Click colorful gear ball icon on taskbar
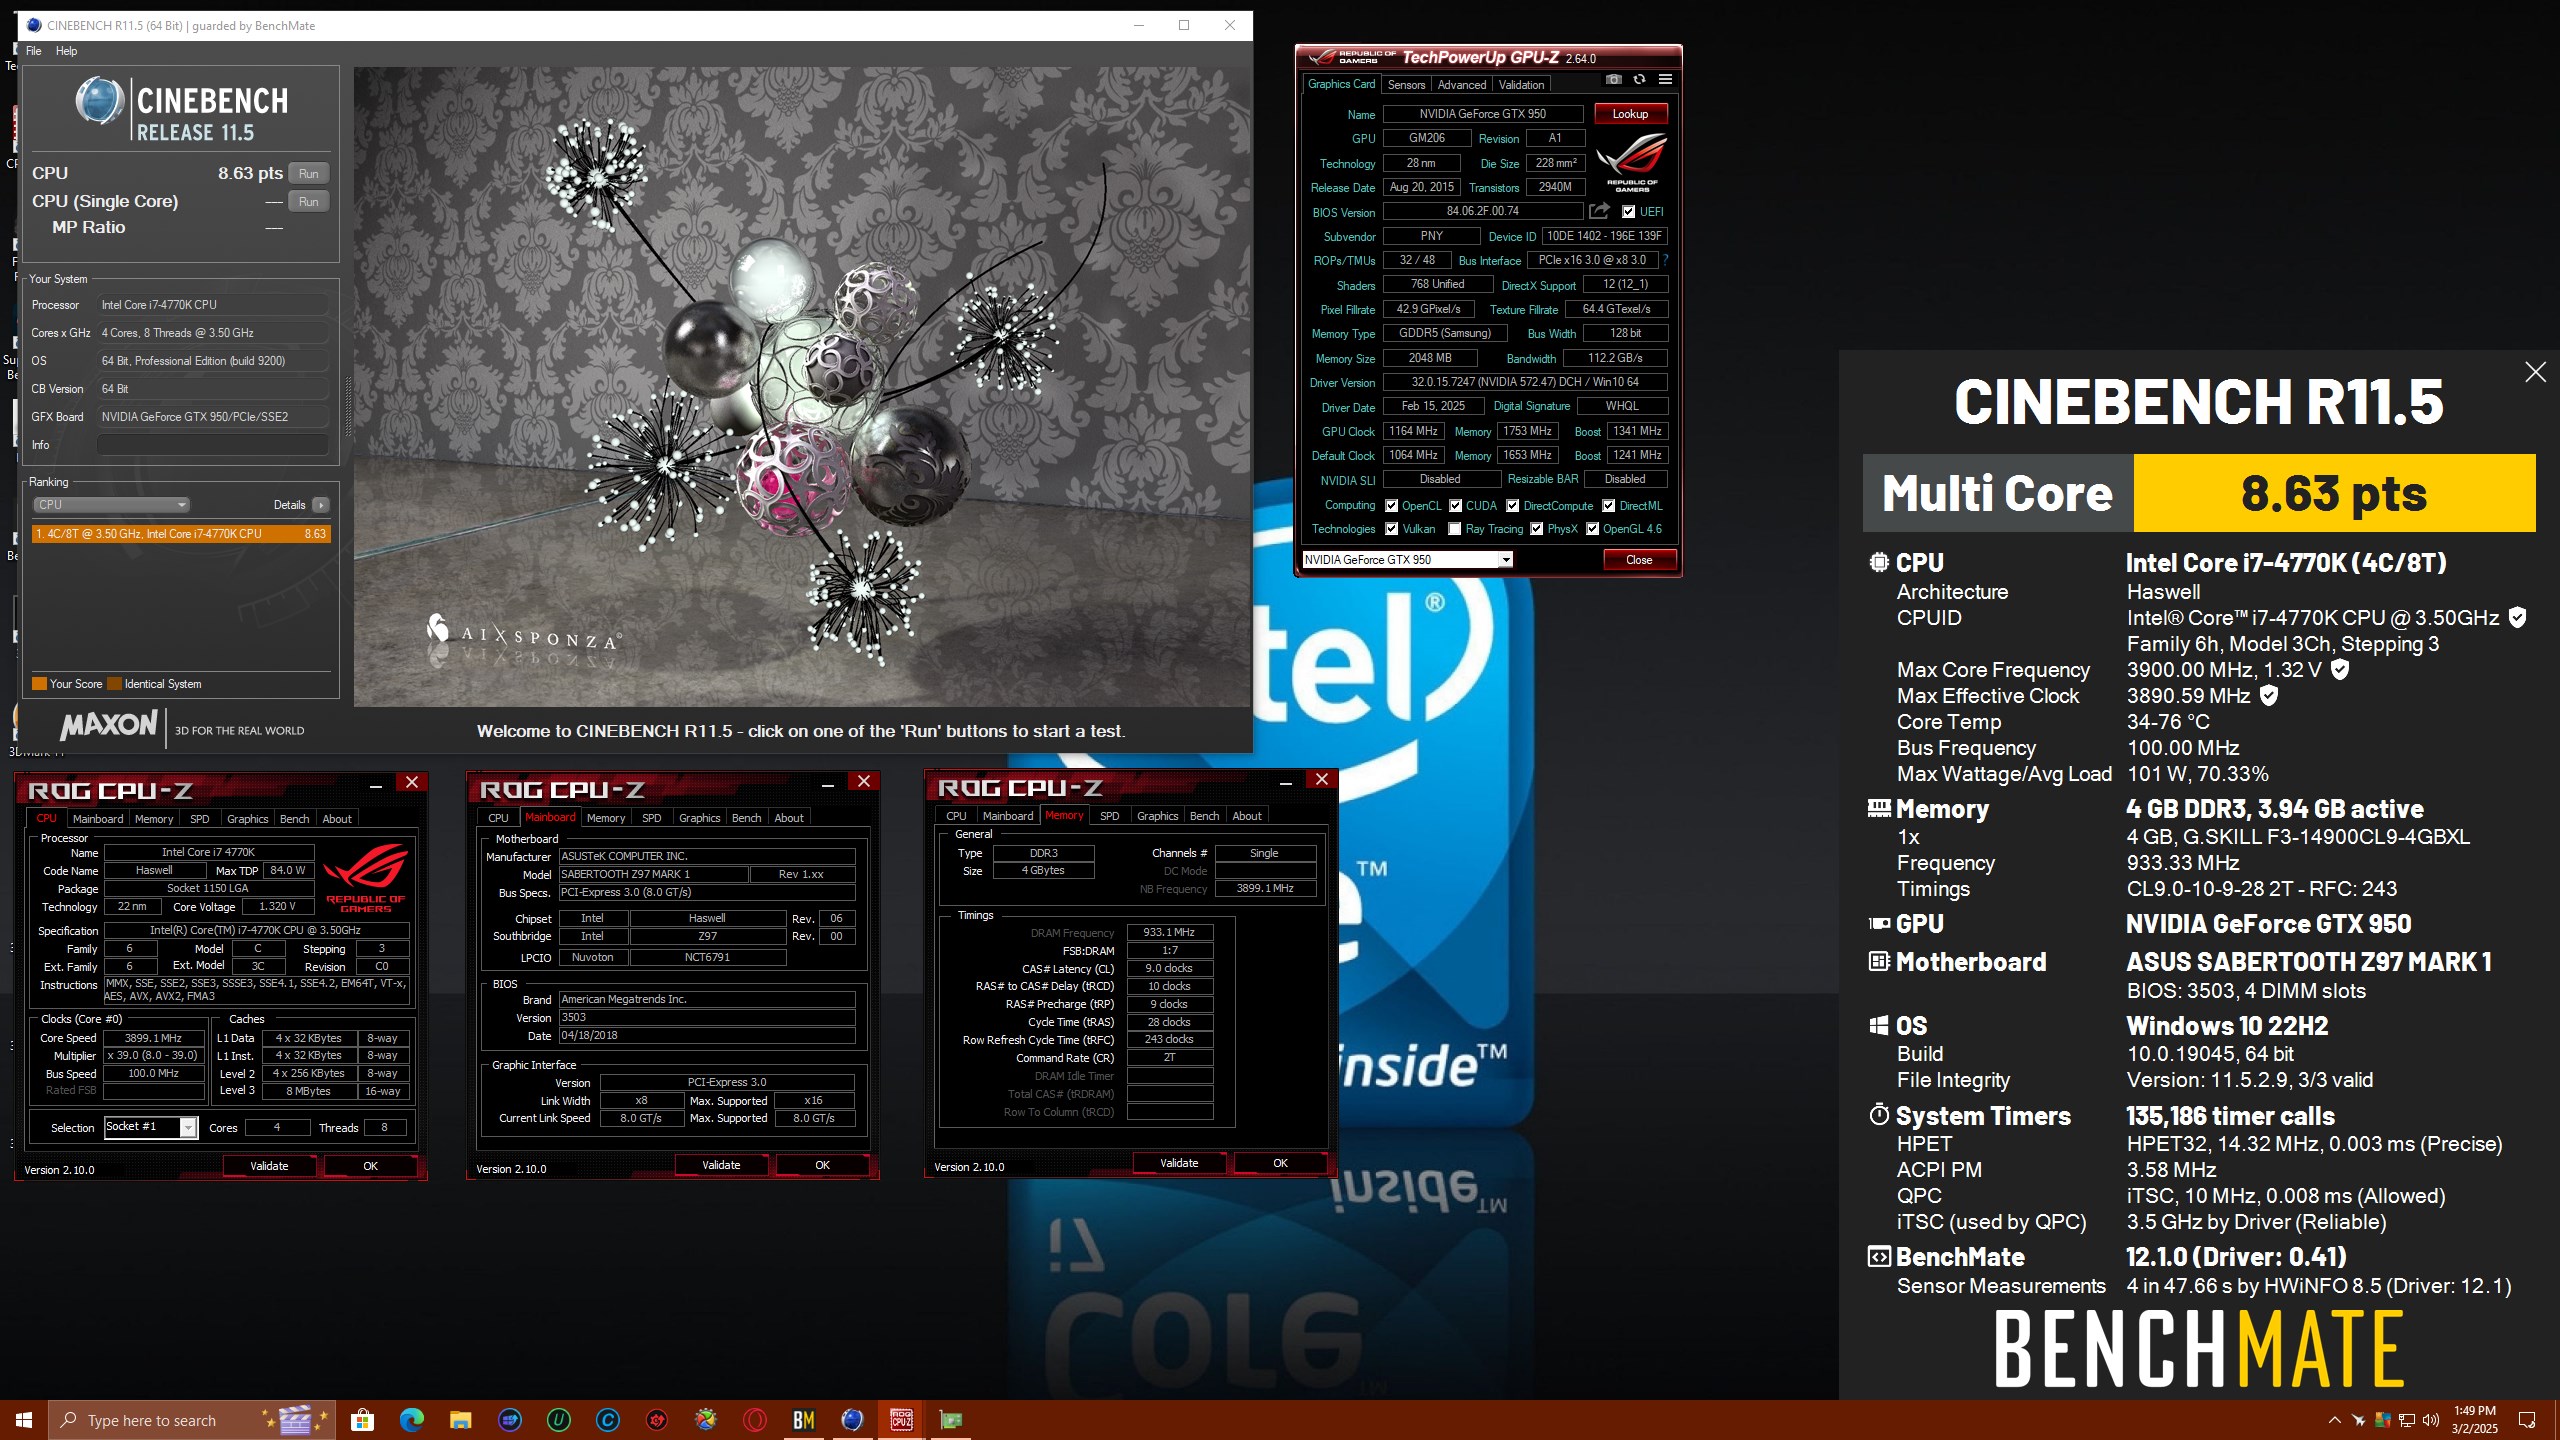 pyautogui.click(x=706, y=1420)
